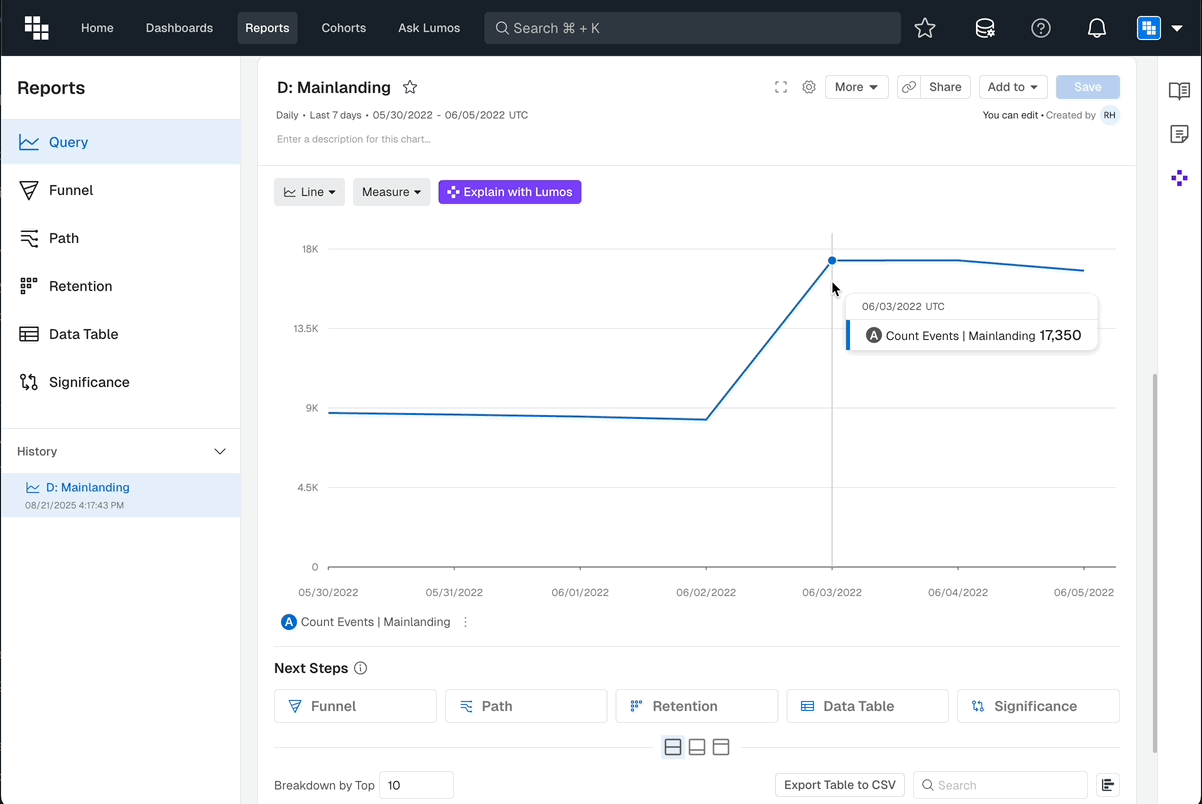Open the Measure dropdown
Viewport: 1202px width, 804px height.
[391, 192]
